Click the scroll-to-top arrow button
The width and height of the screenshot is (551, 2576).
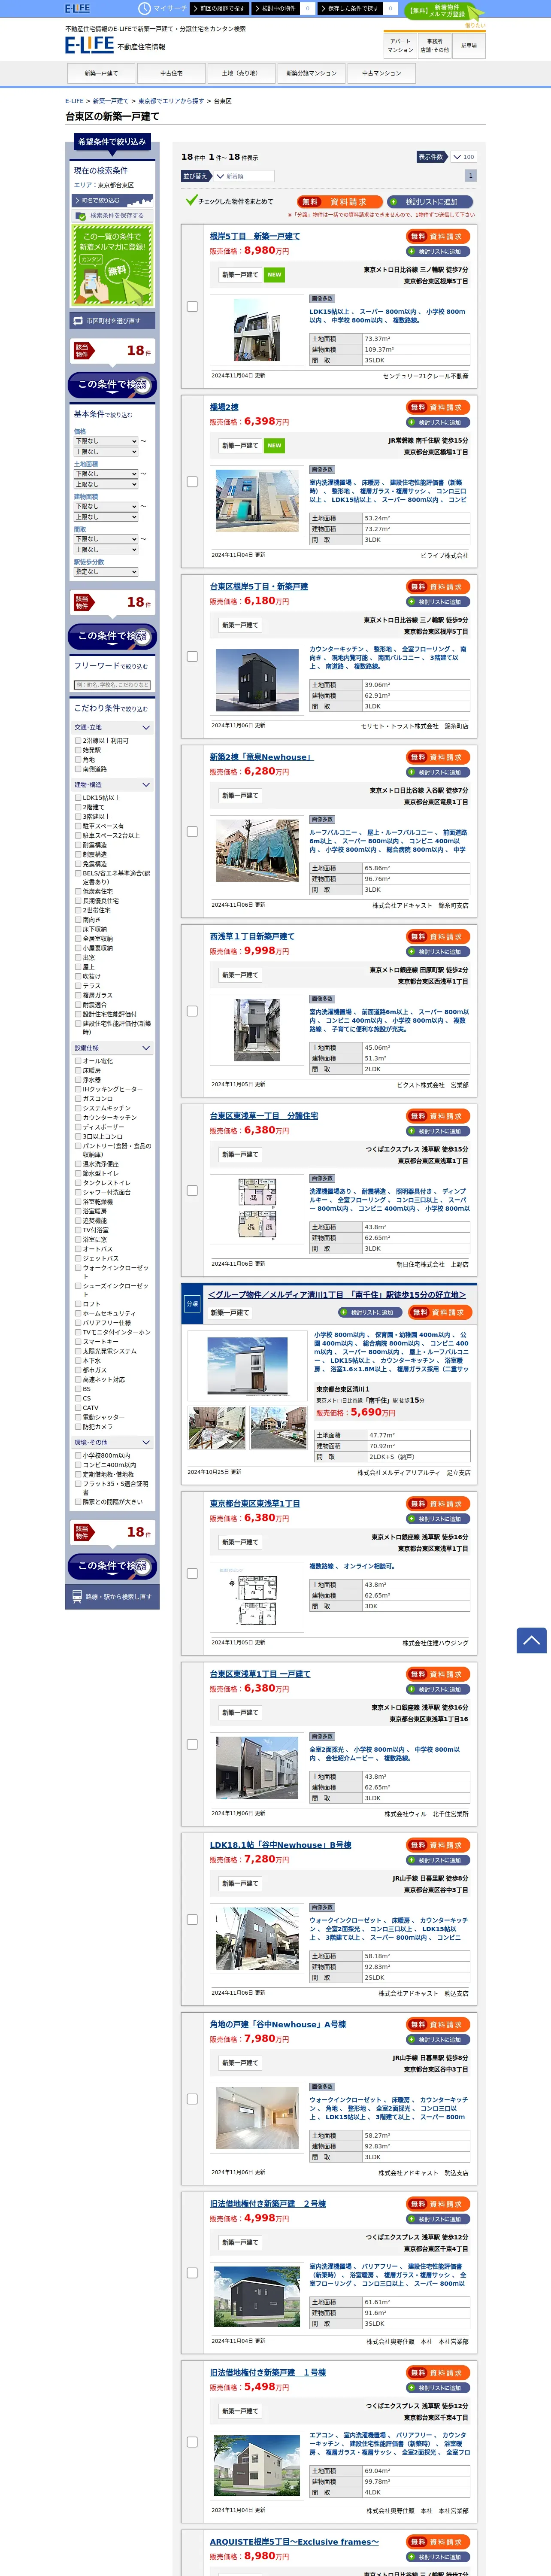coord(531,1640)
